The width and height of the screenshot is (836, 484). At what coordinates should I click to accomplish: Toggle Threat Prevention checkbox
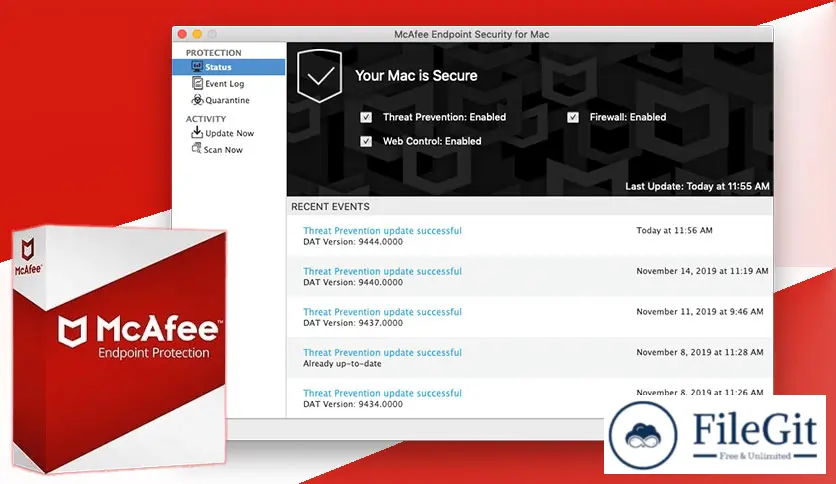pyautogui.click(x=366, y=117)
